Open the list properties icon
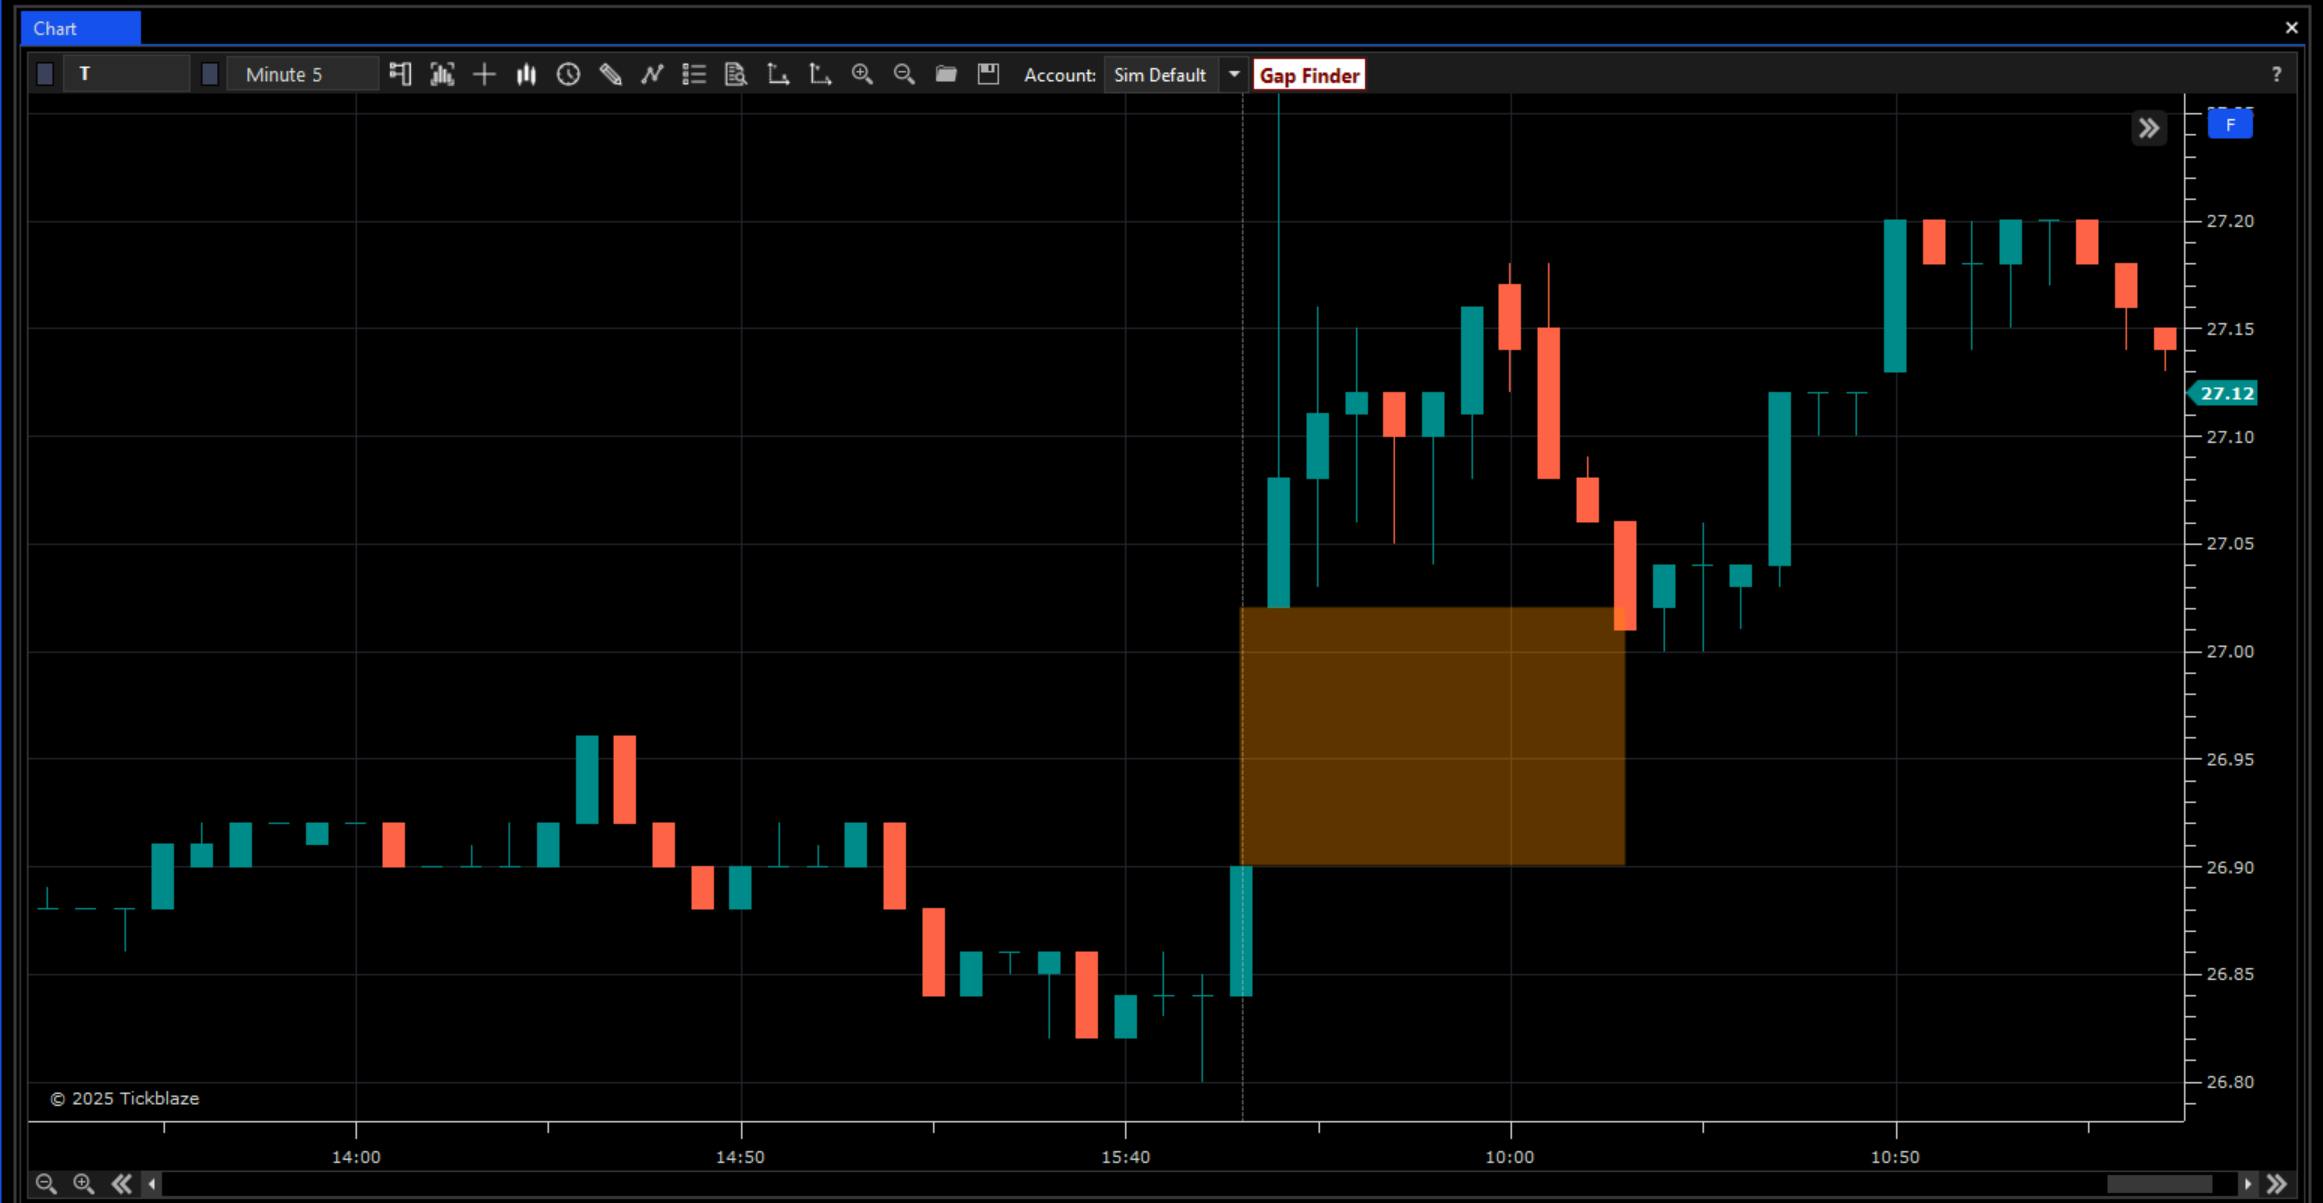Screen dimensions: 2323x1203 click(694, 74)
